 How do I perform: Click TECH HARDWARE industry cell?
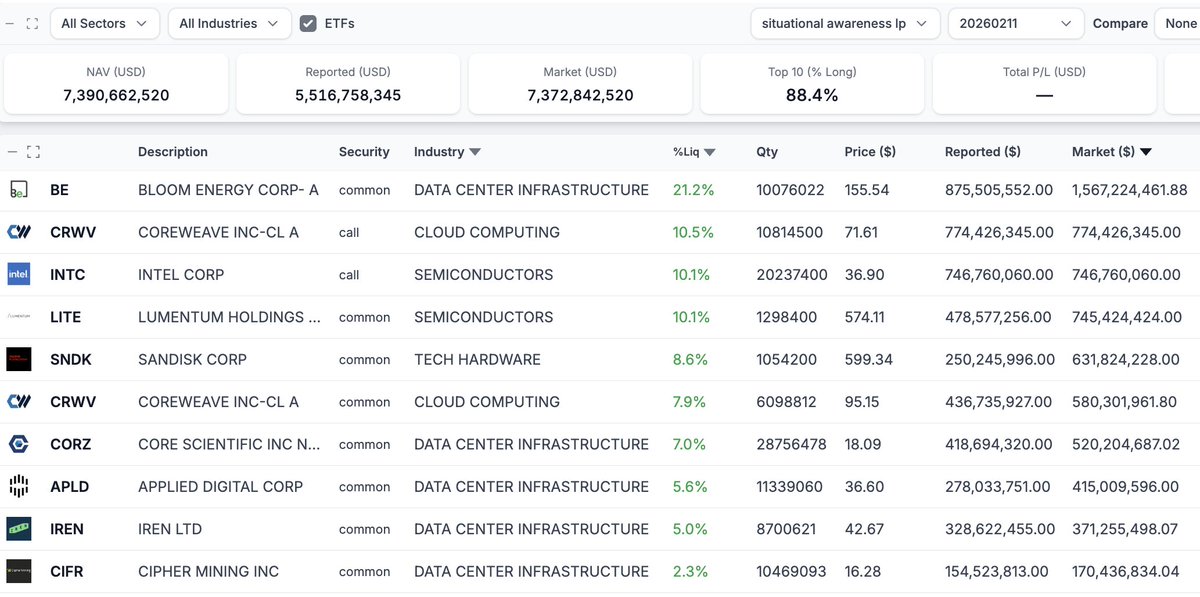(x=477, y=360)
